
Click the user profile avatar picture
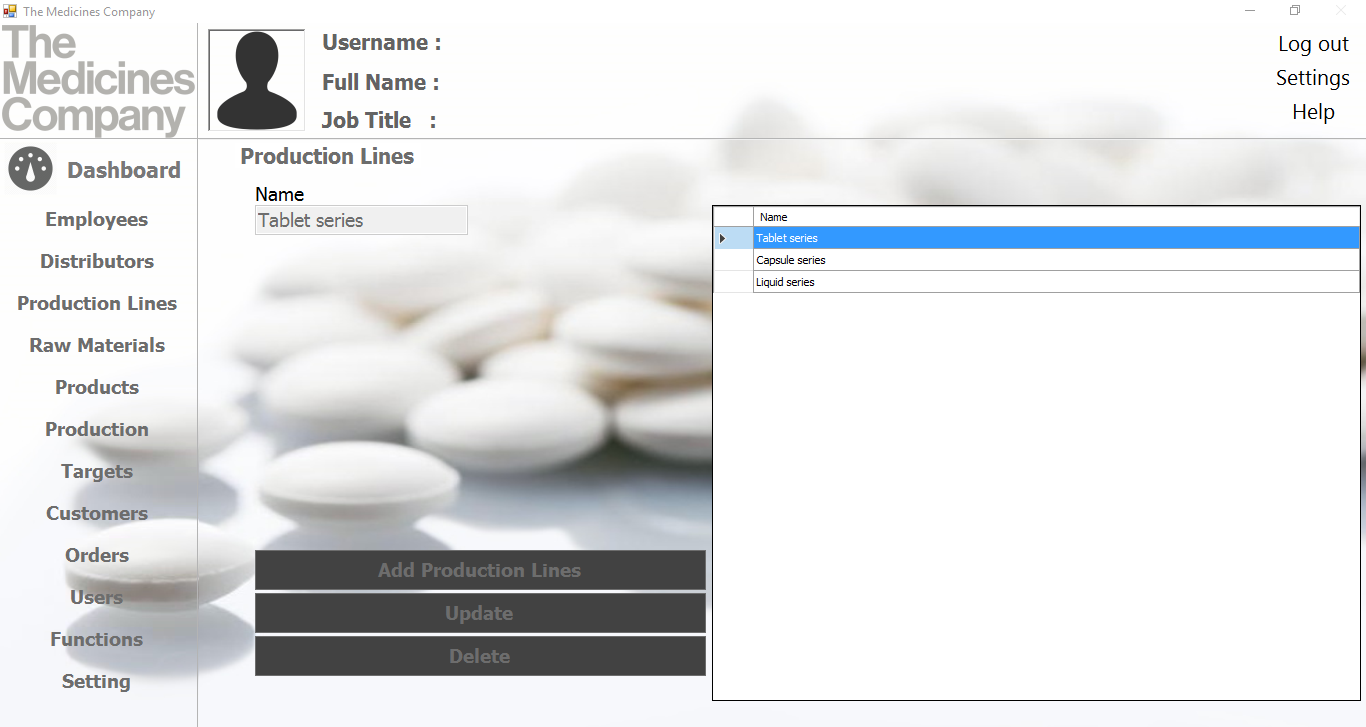coord(257,80)
